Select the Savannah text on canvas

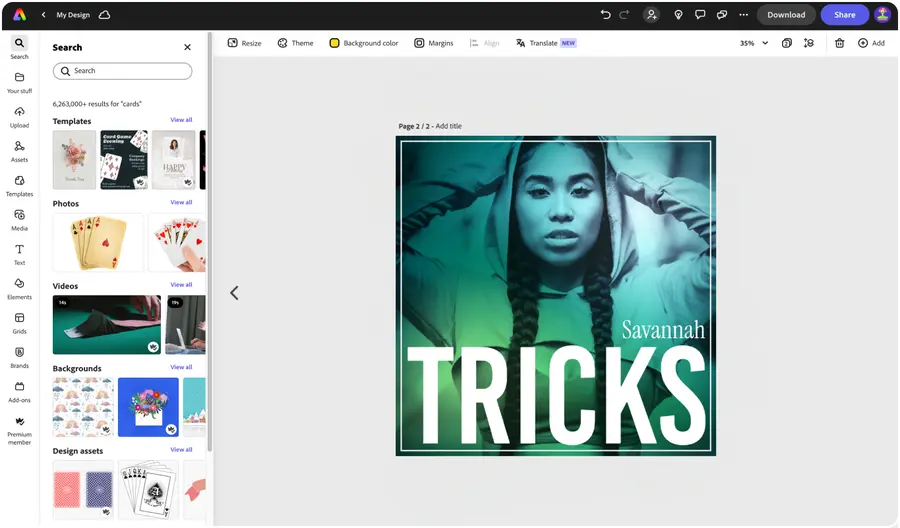(x=663, y=329)
